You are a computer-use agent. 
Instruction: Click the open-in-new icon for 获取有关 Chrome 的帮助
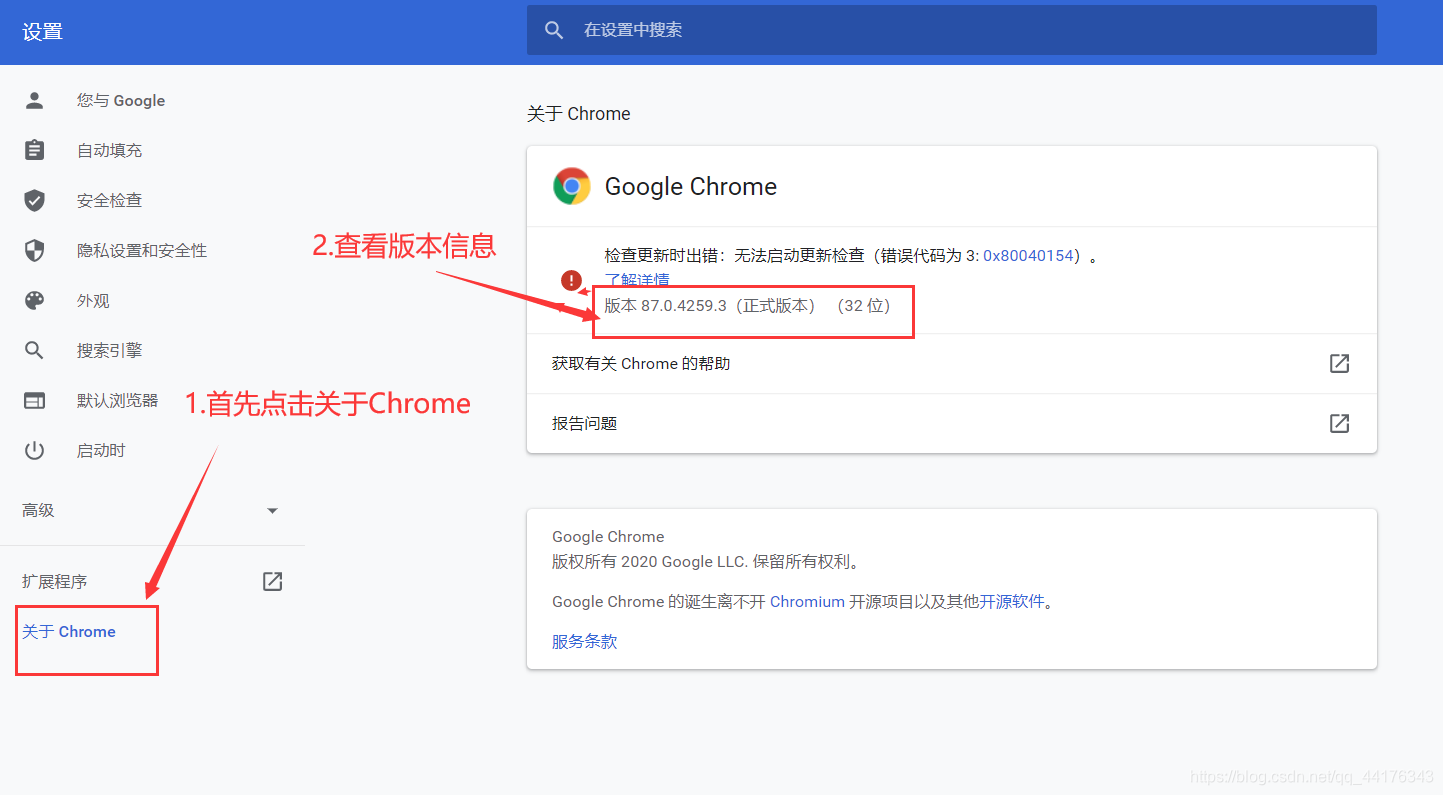coord(1339,363)
